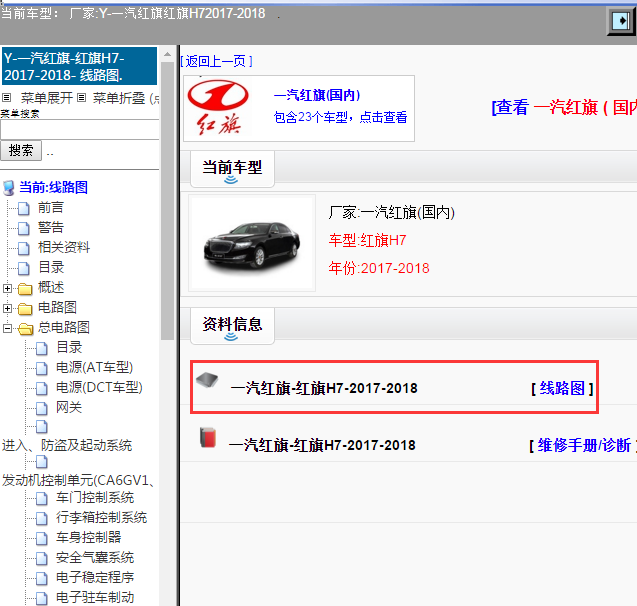
Task: Click the panel toggle arrow icon at top right
Action: pyautogui.click(x=621, y=20)
